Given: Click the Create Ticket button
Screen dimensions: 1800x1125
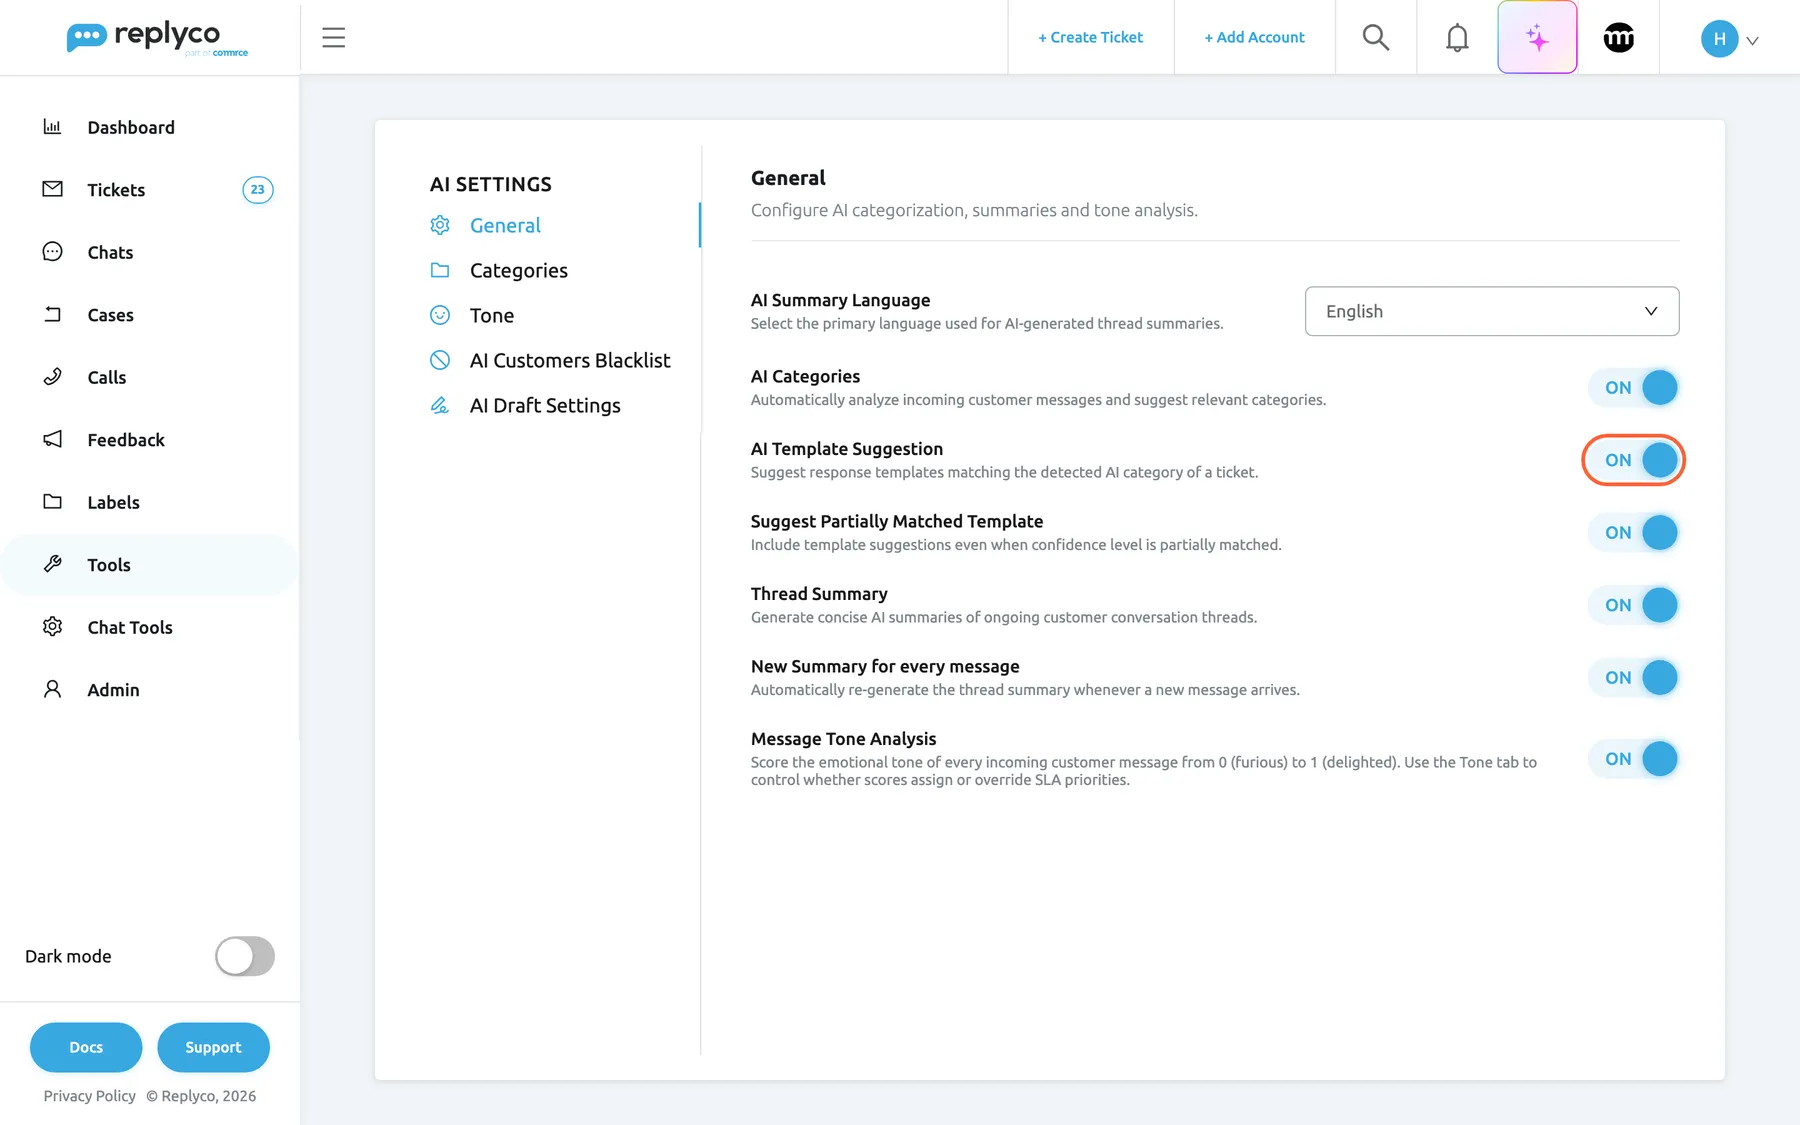Looking at the screenshot, I should click(x=1090, y=37).
